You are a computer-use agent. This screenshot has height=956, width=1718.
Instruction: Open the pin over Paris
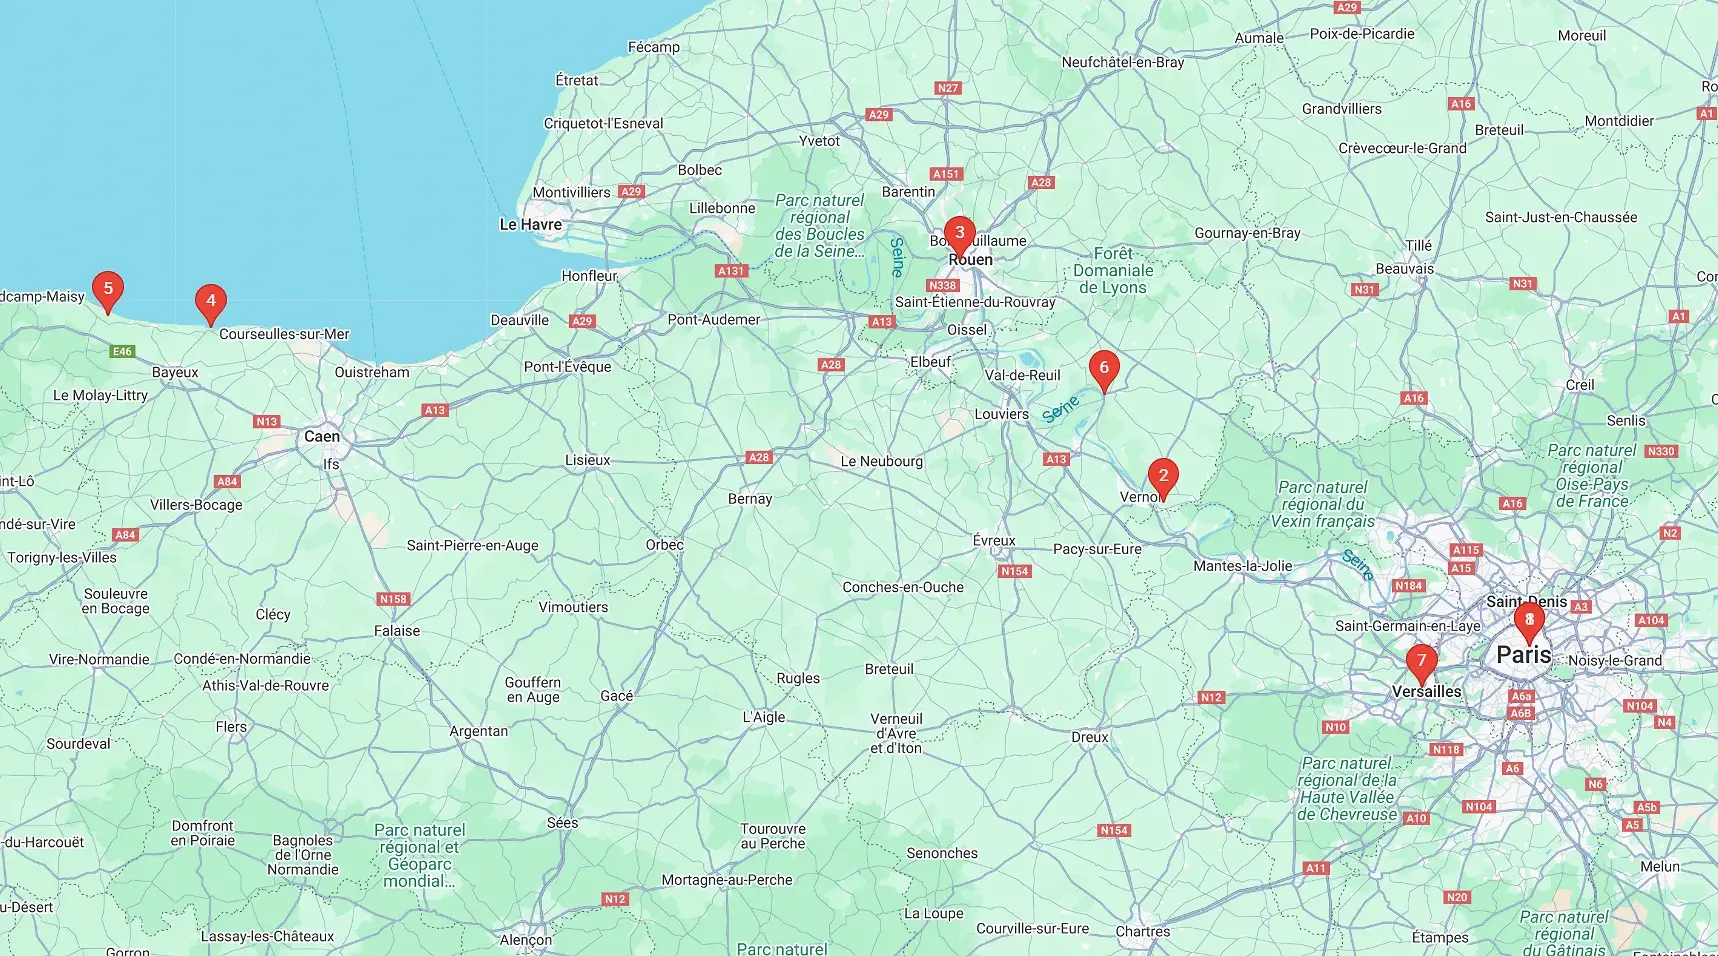tap(1528, 622)
